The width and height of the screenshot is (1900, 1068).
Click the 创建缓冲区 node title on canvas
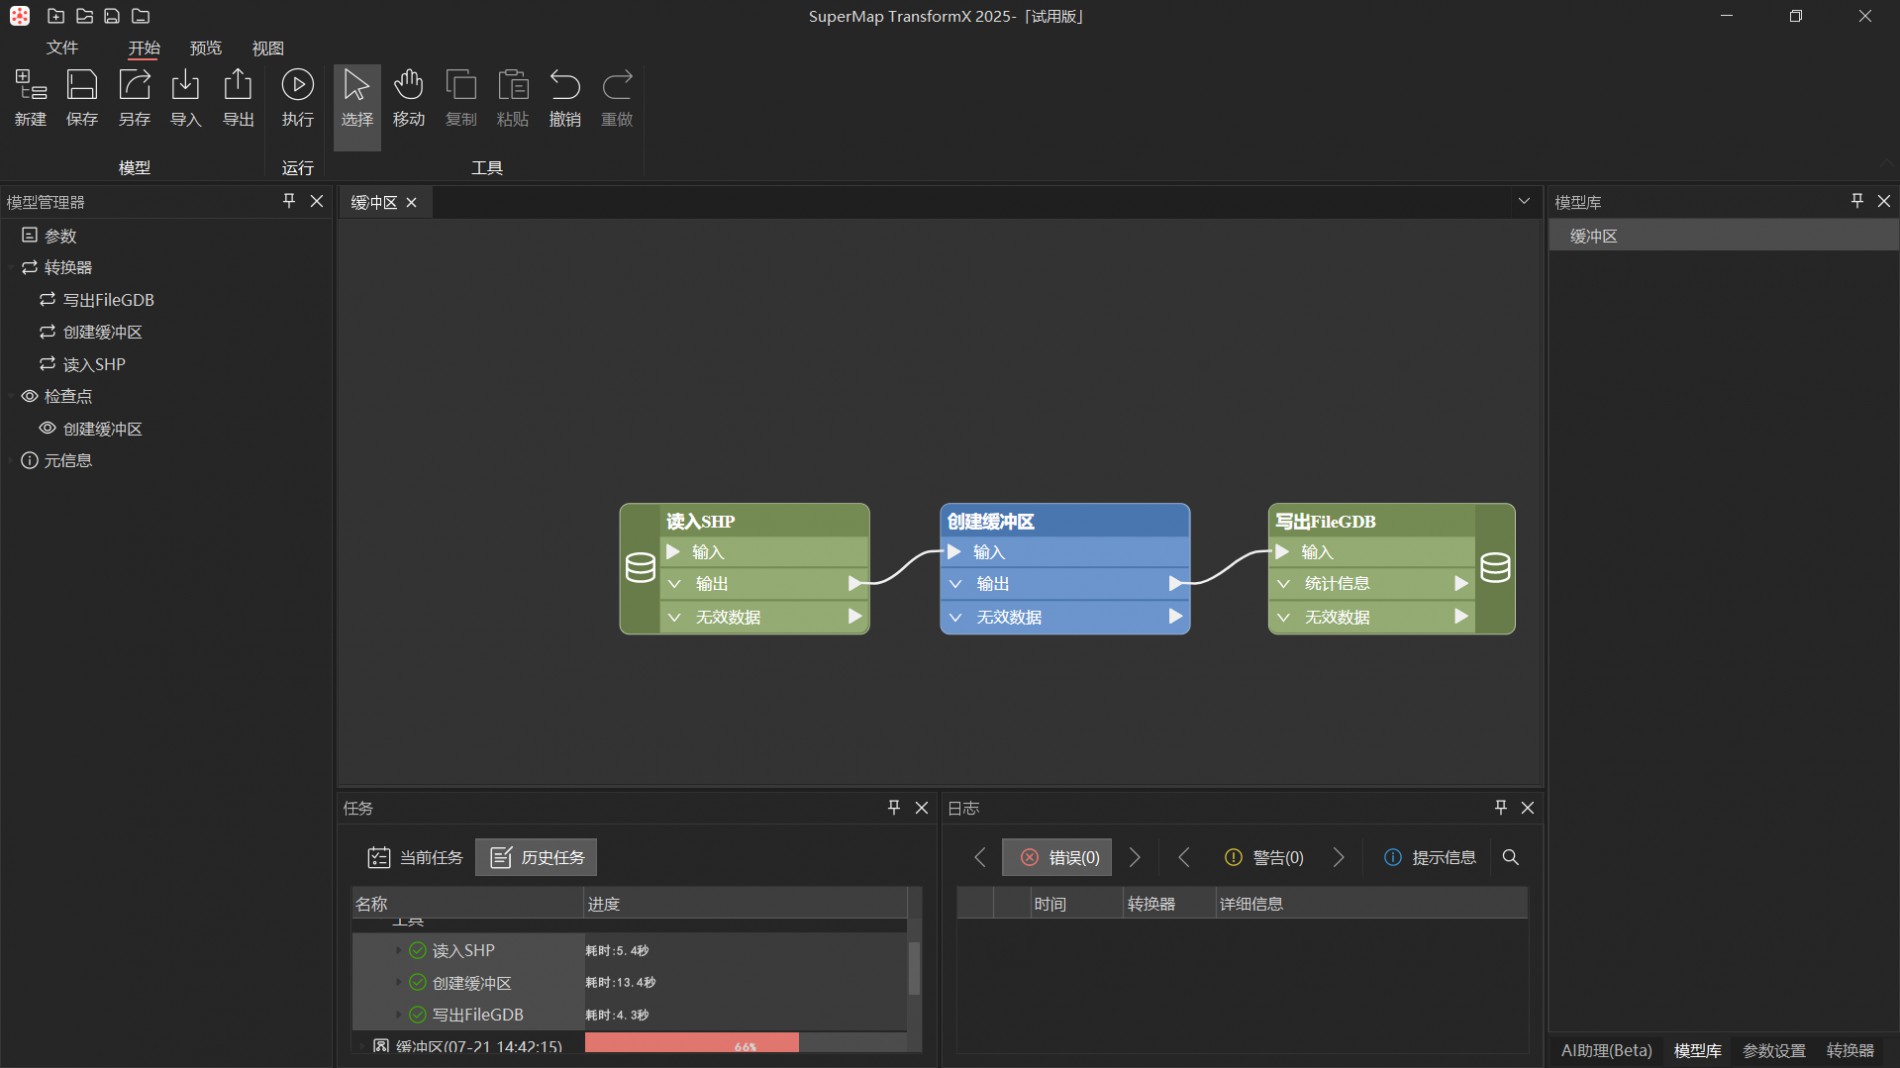tap(991, 521)
